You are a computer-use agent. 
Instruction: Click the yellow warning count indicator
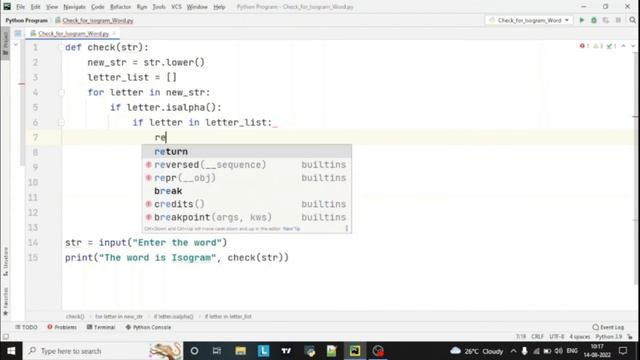pyautogui.click(x=598, y=46)
